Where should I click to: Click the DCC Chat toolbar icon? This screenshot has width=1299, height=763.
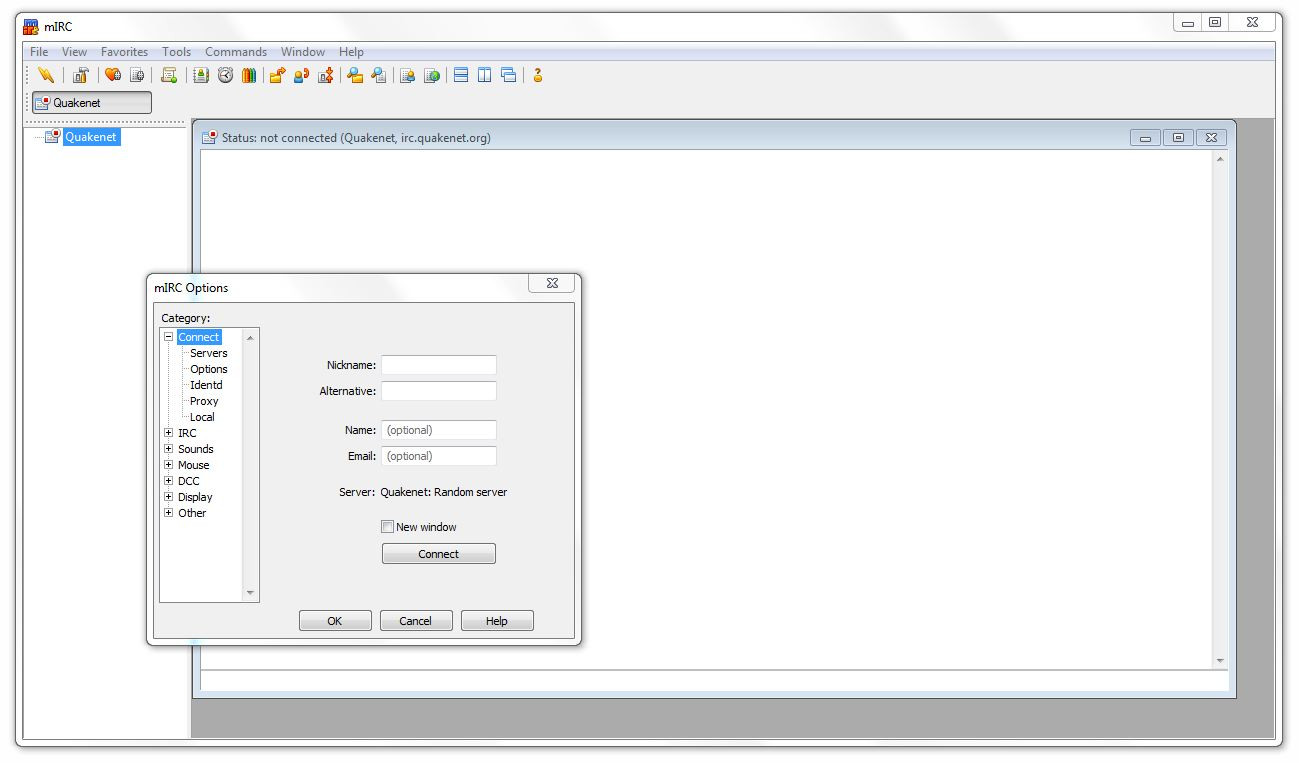[x=301, y=75]
